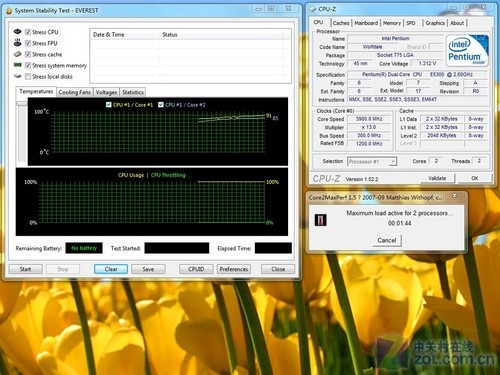The width and height of the screenshot is (500, 375).
Task: Click the disk icon beside Stress local disks
Action: 18,76
